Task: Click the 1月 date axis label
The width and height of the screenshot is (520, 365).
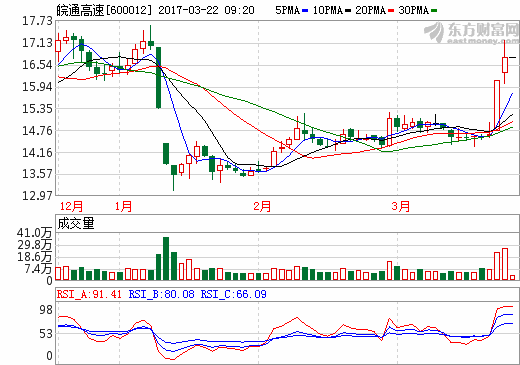Action: pyautogui.click(x=123, y=206)
